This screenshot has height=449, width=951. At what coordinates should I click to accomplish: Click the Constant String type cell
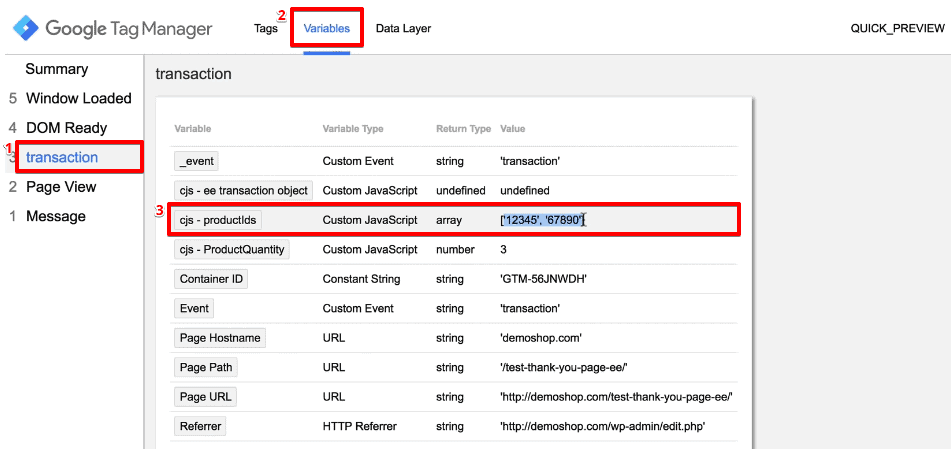(361, 279)
